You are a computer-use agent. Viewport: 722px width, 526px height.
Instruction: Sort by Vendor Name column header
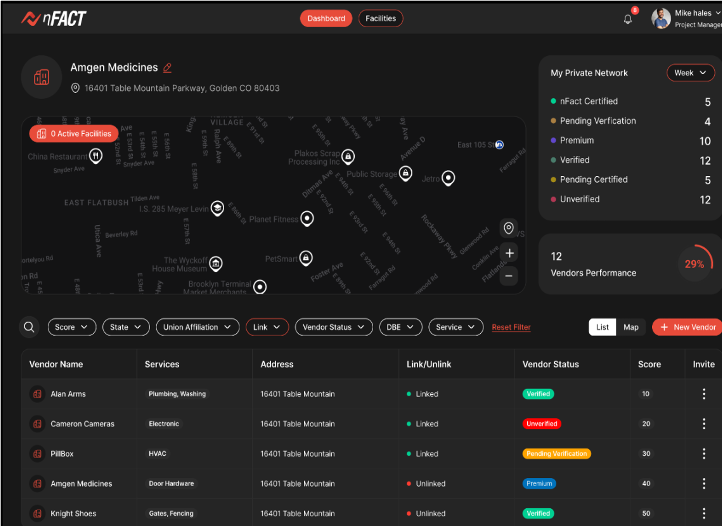tap(56, 364)
